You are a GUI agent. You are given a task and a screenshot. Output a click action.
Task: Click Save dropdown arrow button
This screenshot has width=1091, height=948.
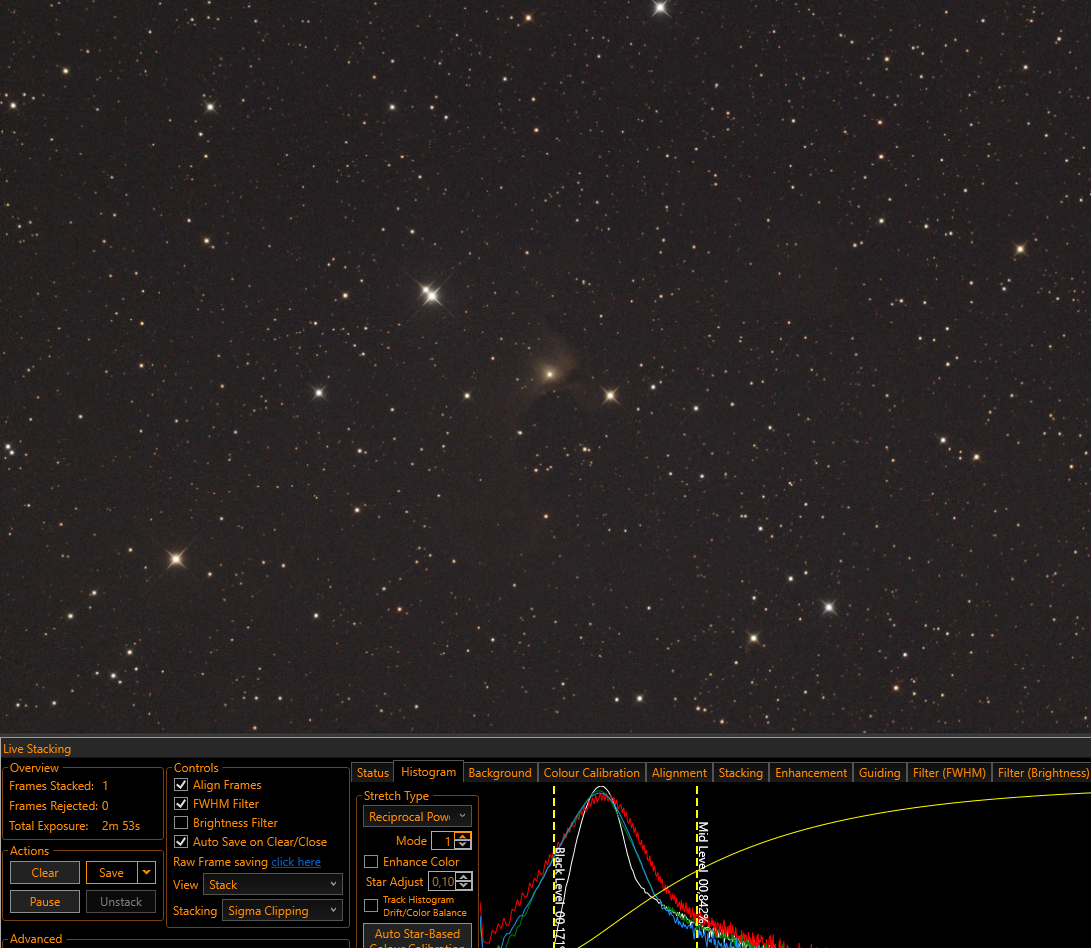(146, 872)
